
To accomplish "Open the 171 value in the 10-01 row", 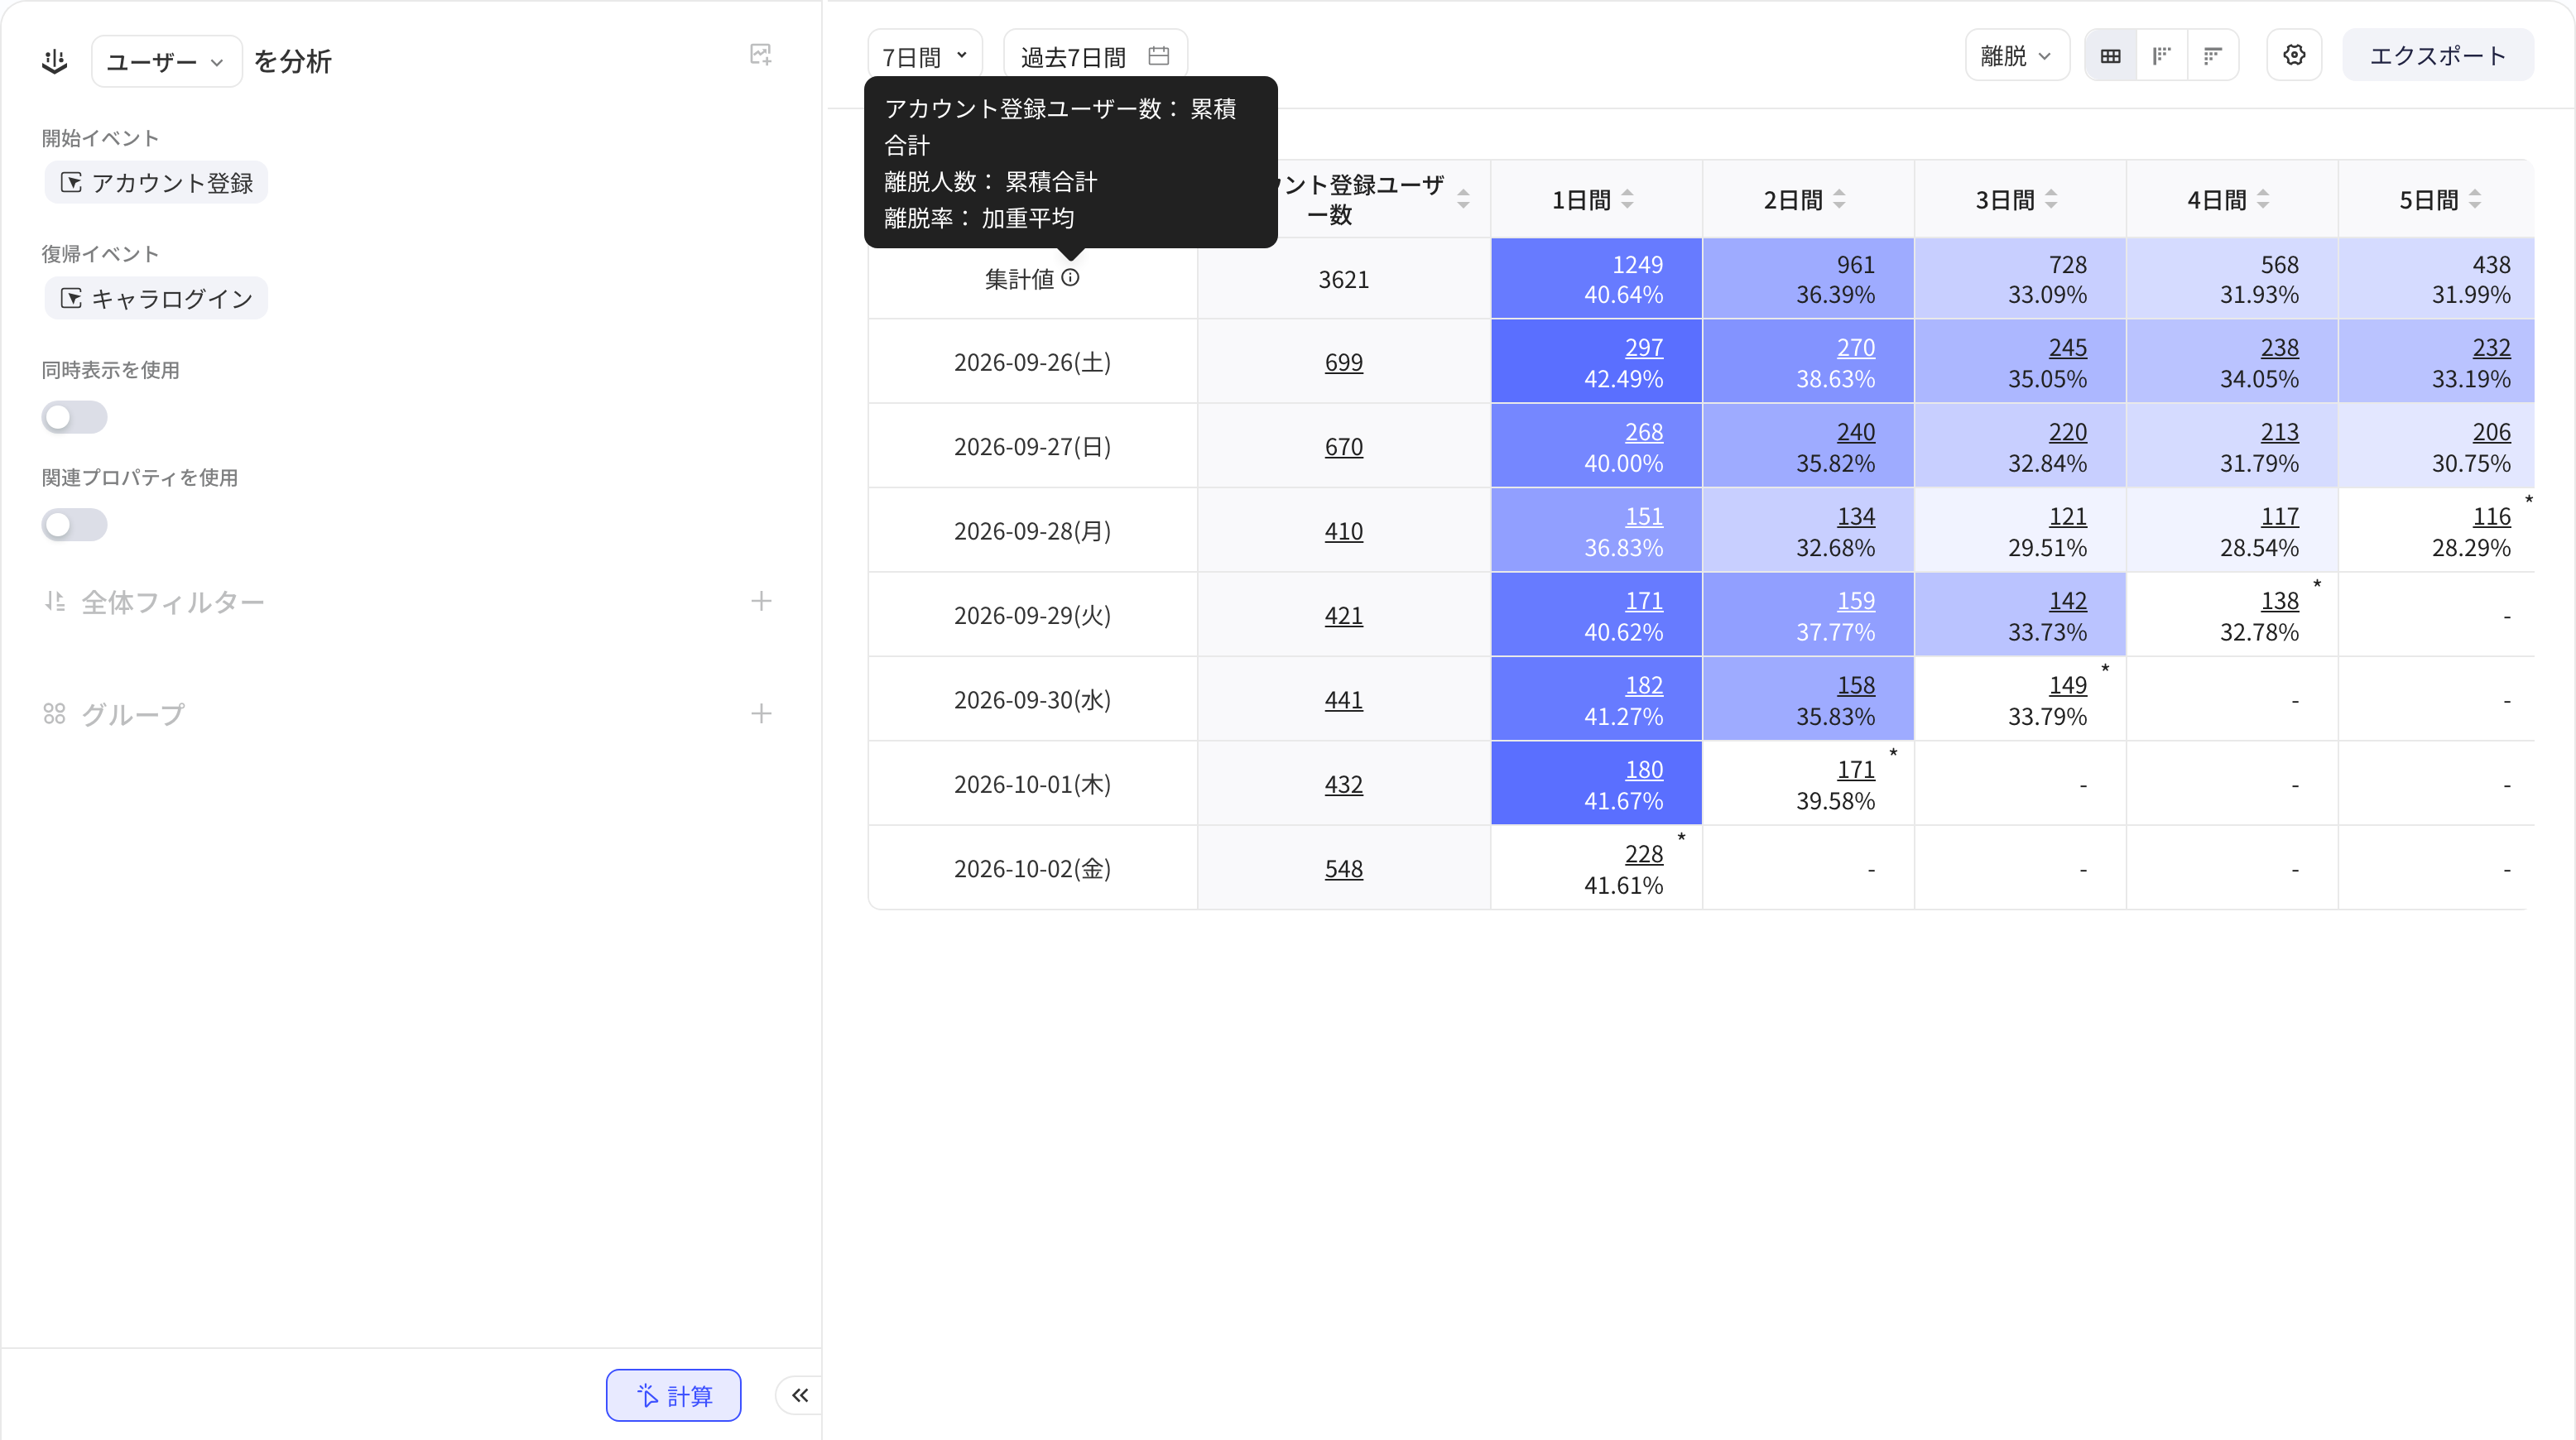I will pos(1856,770).
